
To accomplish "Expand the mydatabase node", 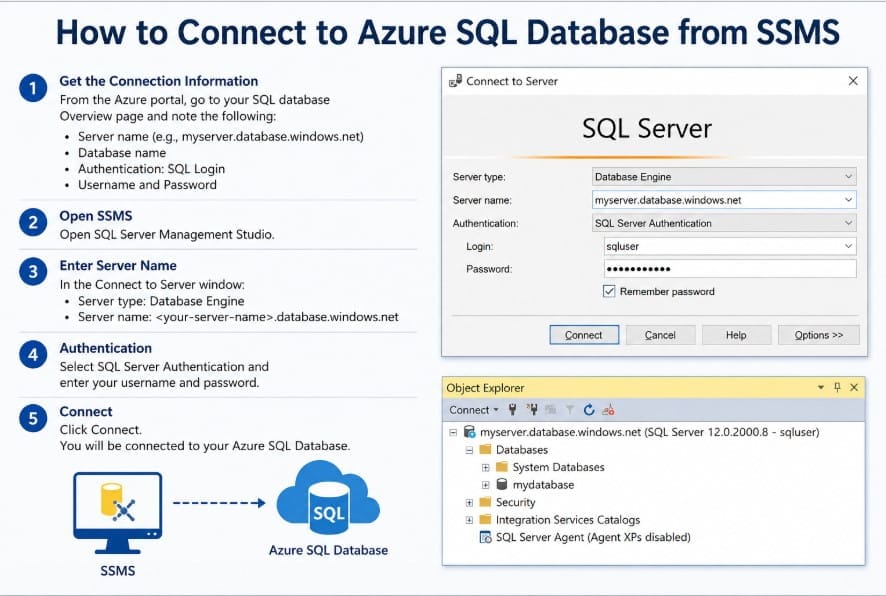I will tap(485, 485).
